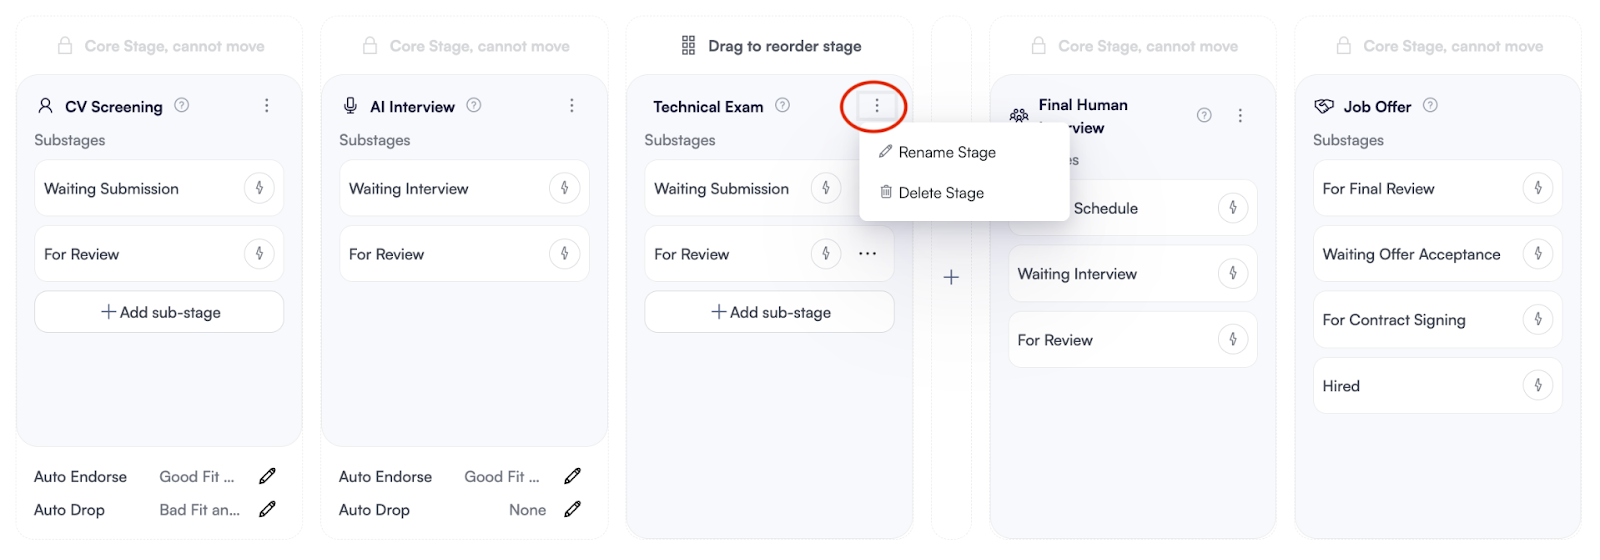Open For Review substage ellipsis menu

(x=867, y=254)
